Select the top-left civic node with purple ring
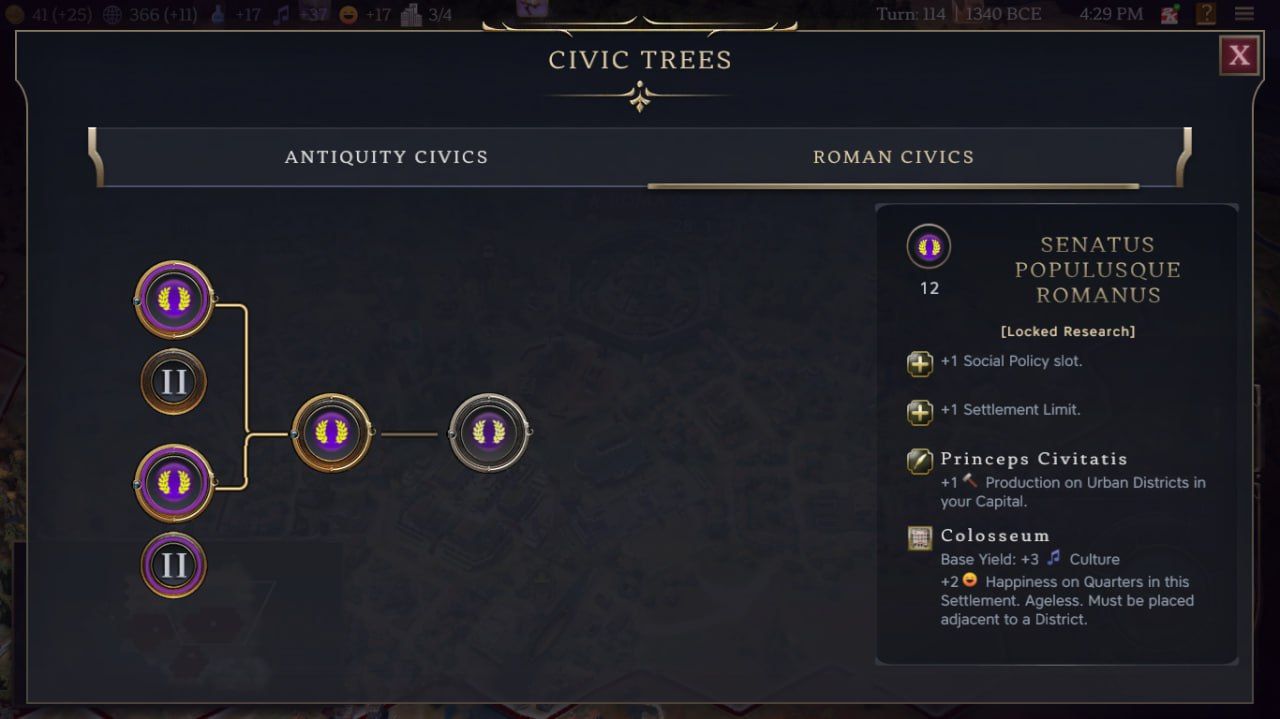The image size is (1280, 719). tap(174, 299)
